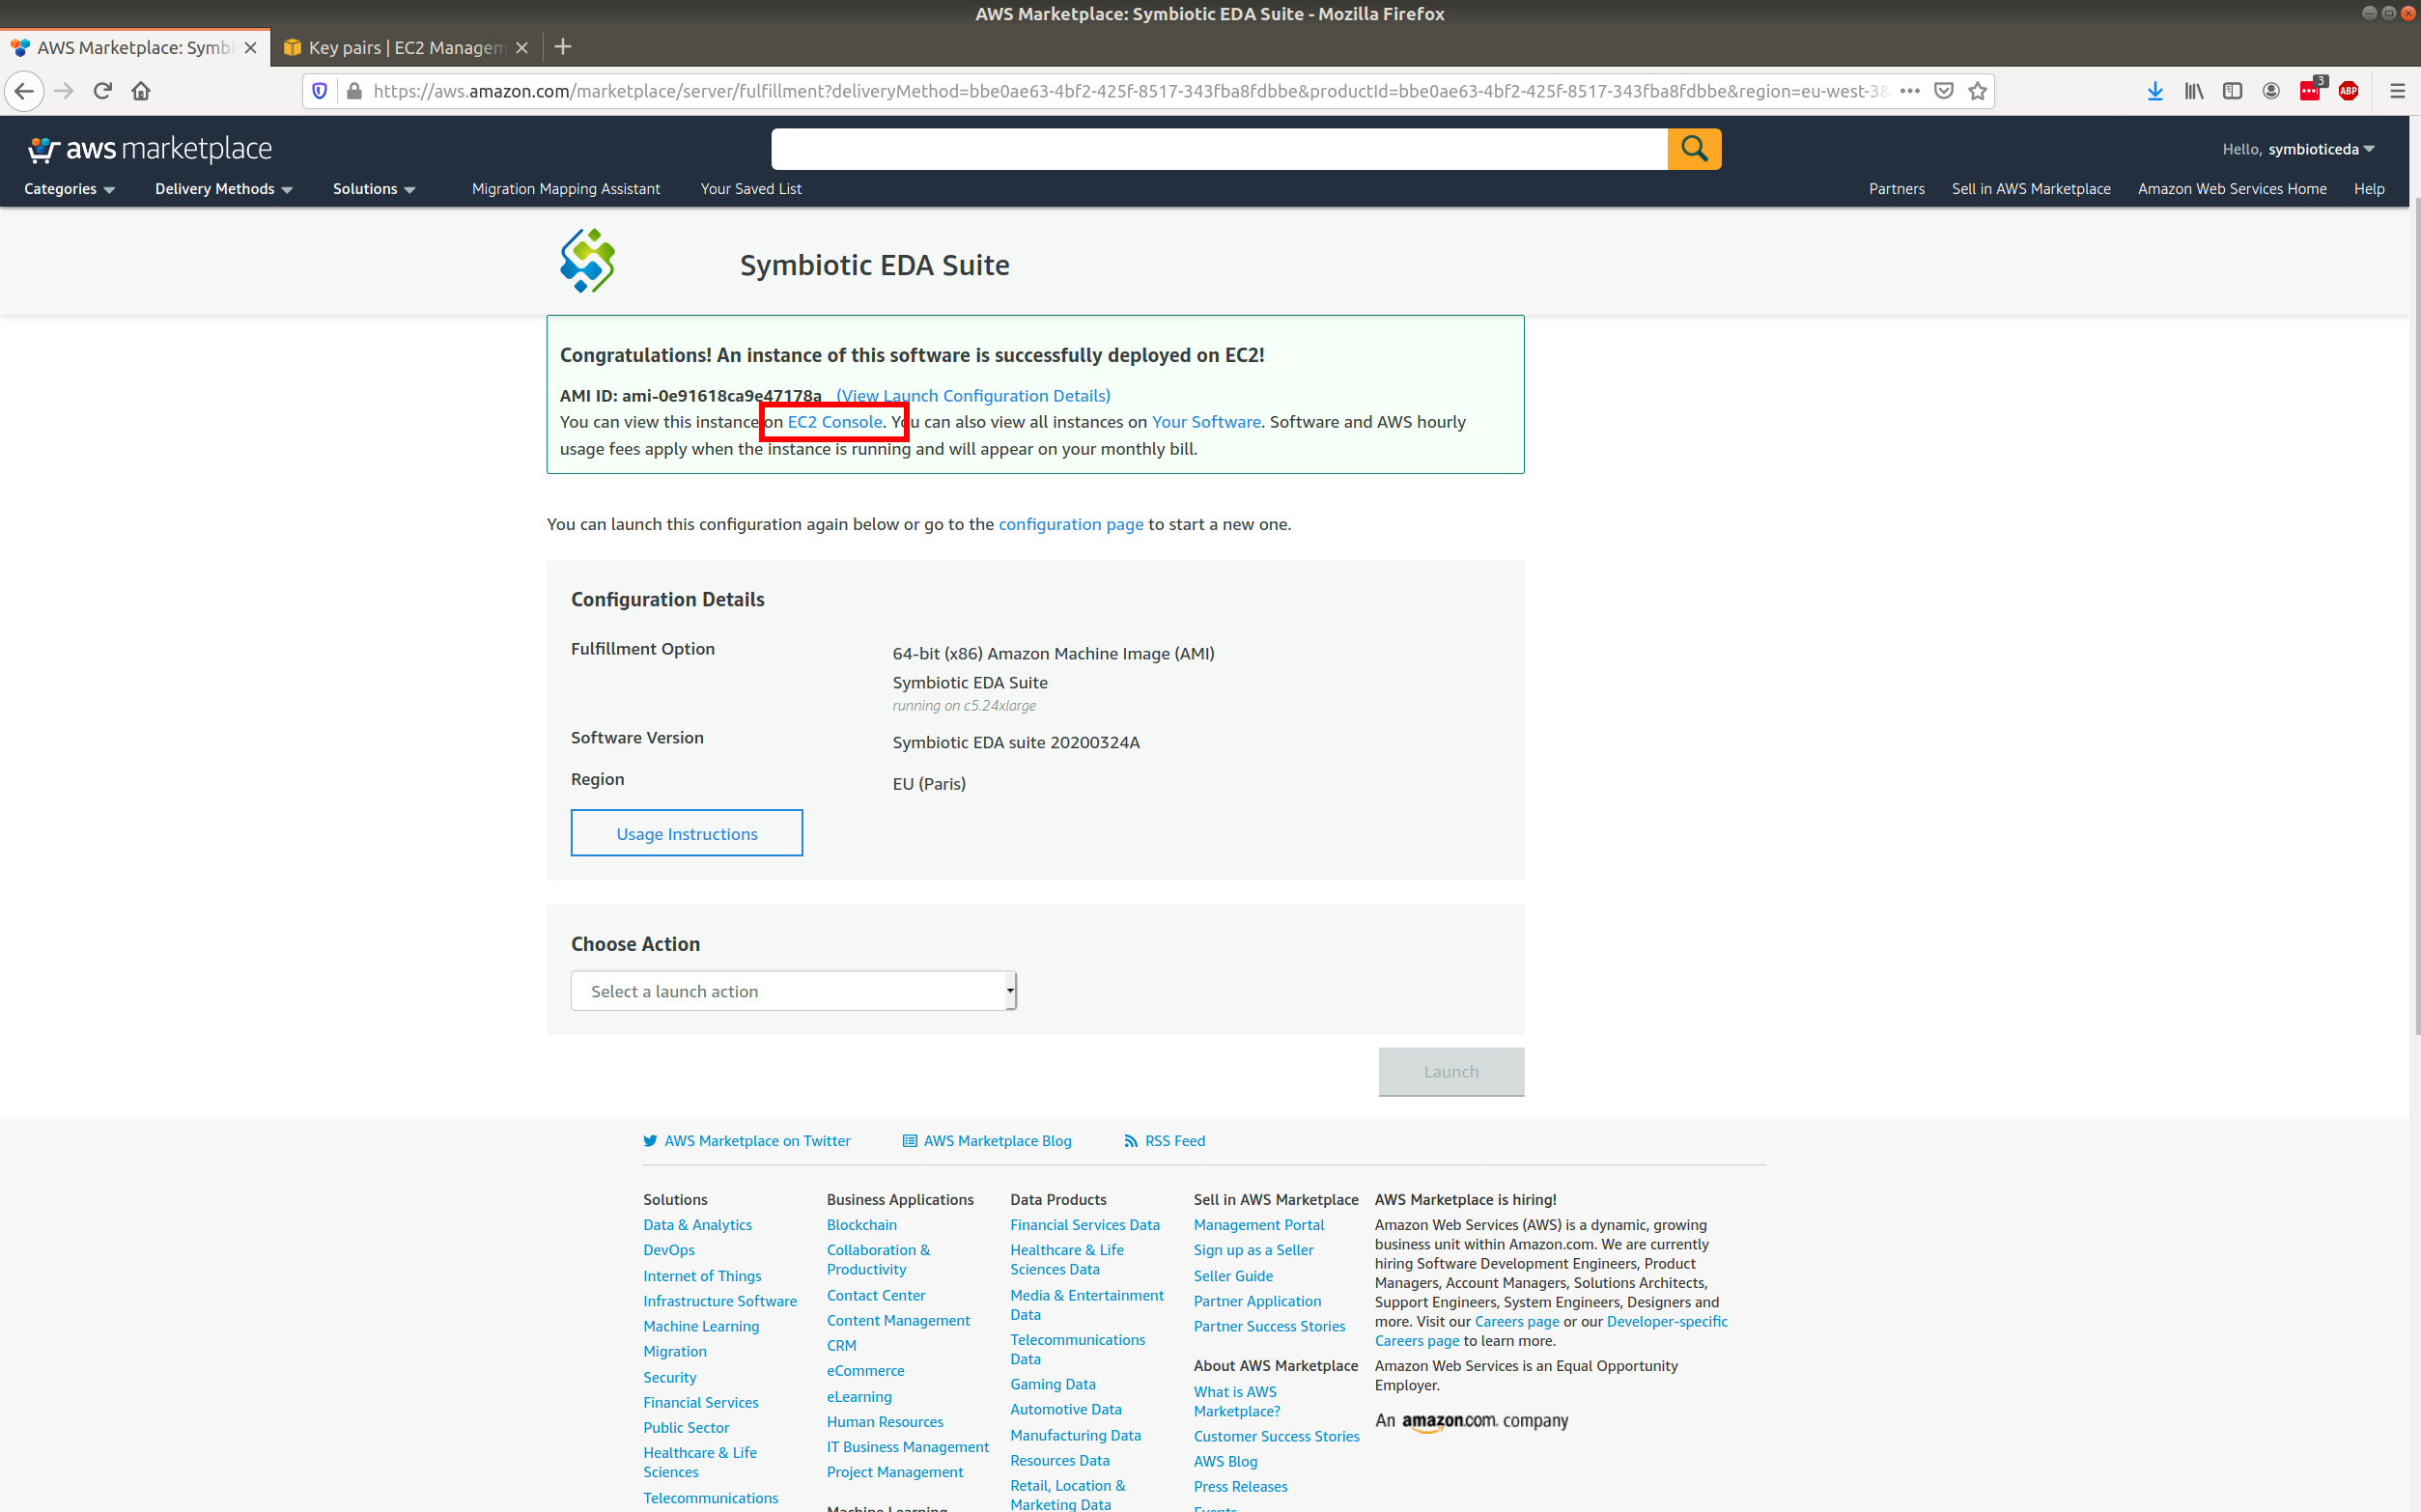Open the Firefox home page
This screenshot has height=1512, width=2421.
(x=141, y=91)
